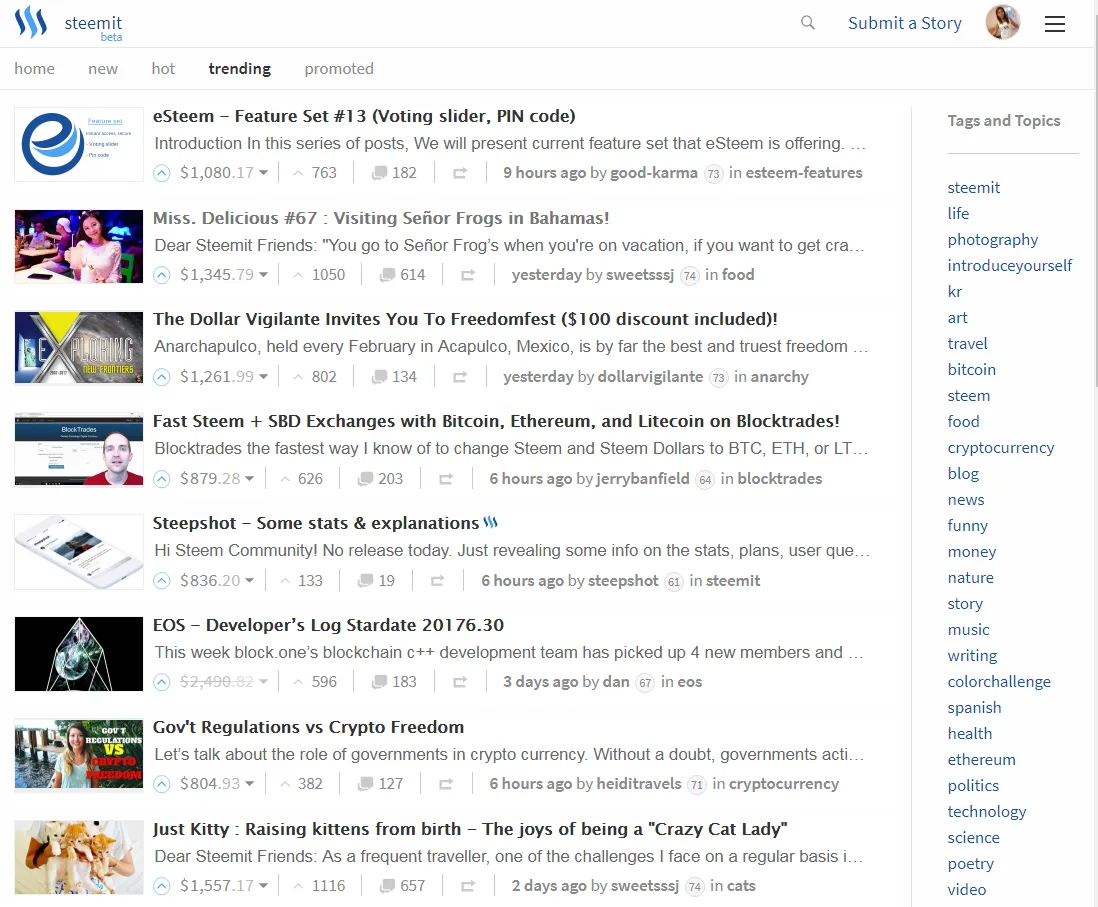Resteem the Steepshot stats post
Screen dimensions: 1098x907
[x=438, y=581]
